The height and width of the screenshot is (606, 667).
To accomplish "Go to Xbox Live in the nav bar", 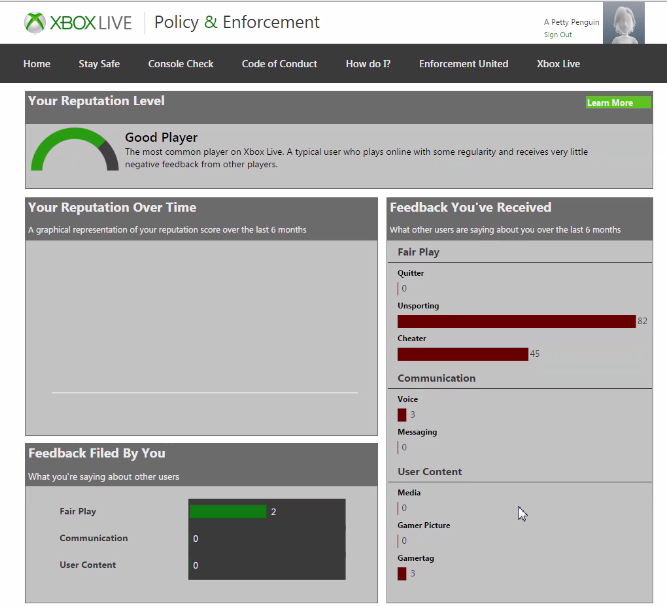I will point(558,64).
